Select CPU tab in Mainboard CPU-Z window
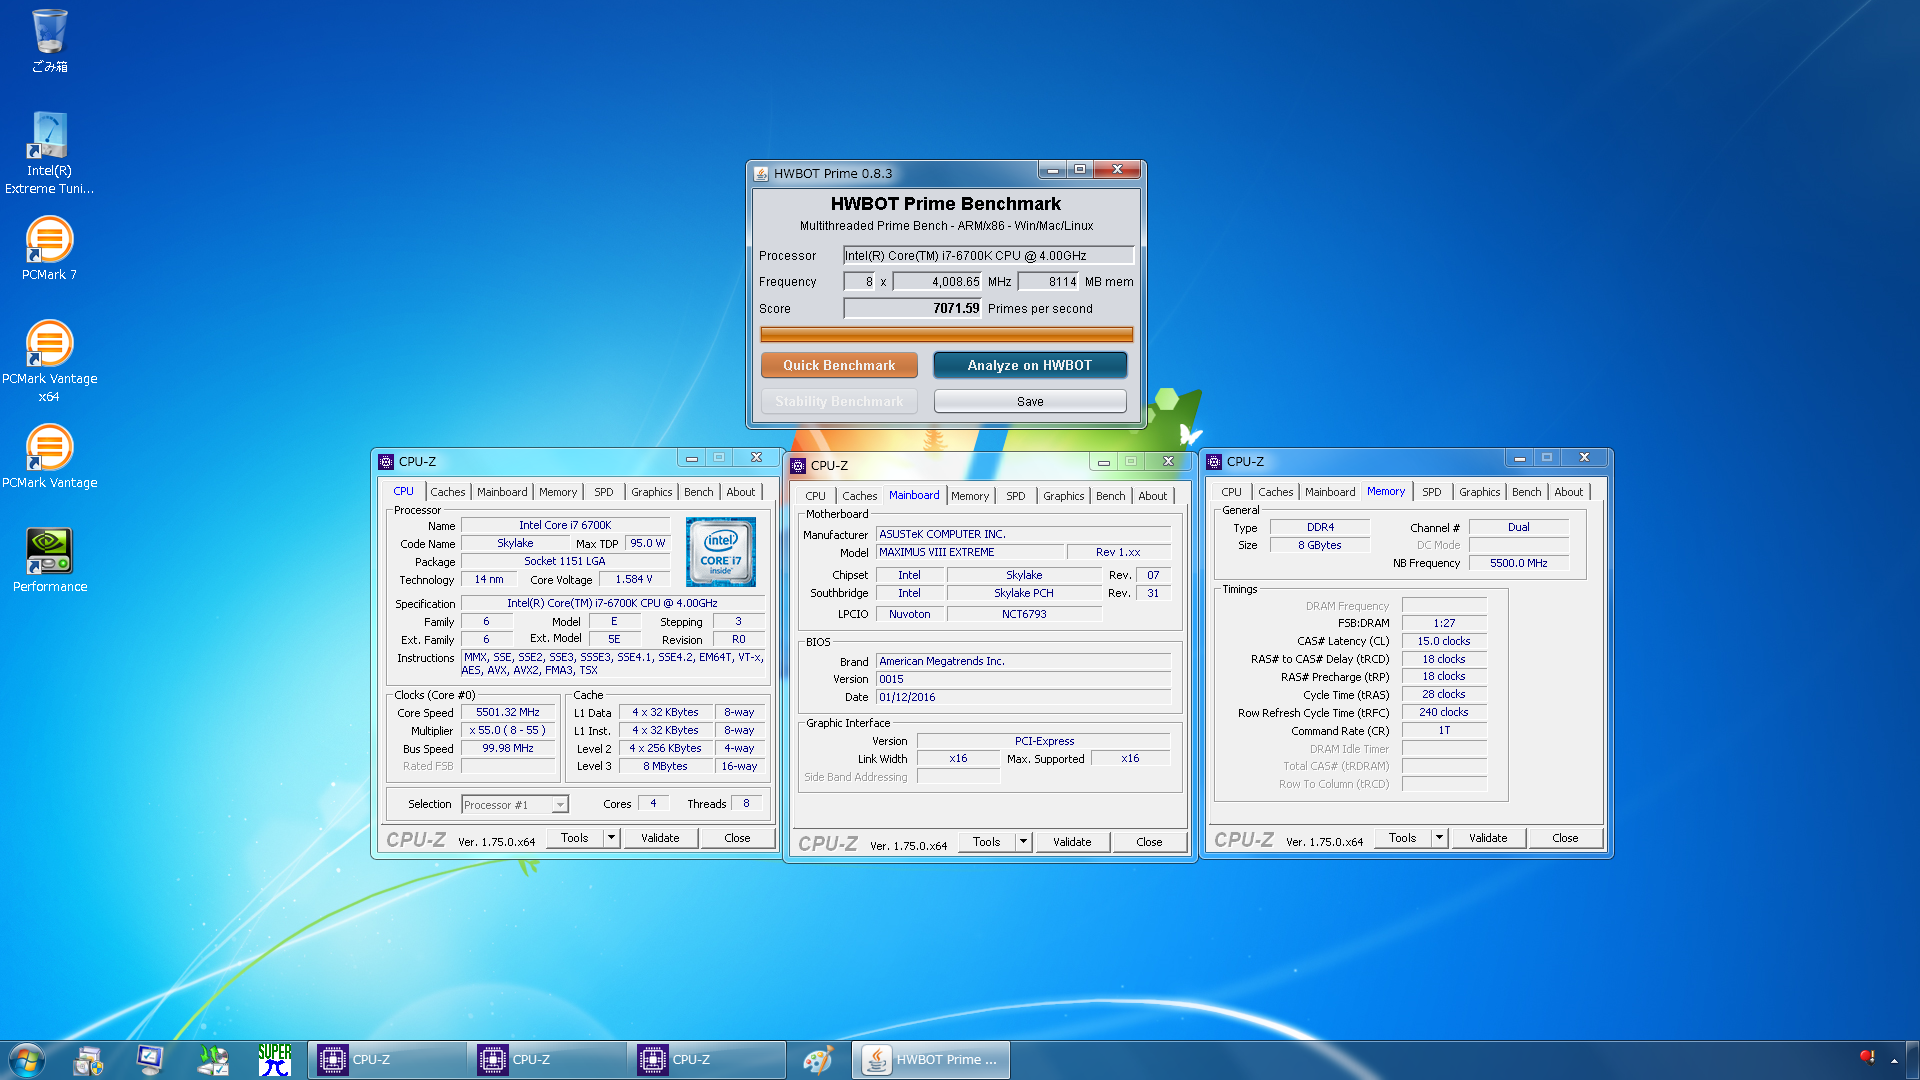Screen dimensions: 1920x1080 816,496
